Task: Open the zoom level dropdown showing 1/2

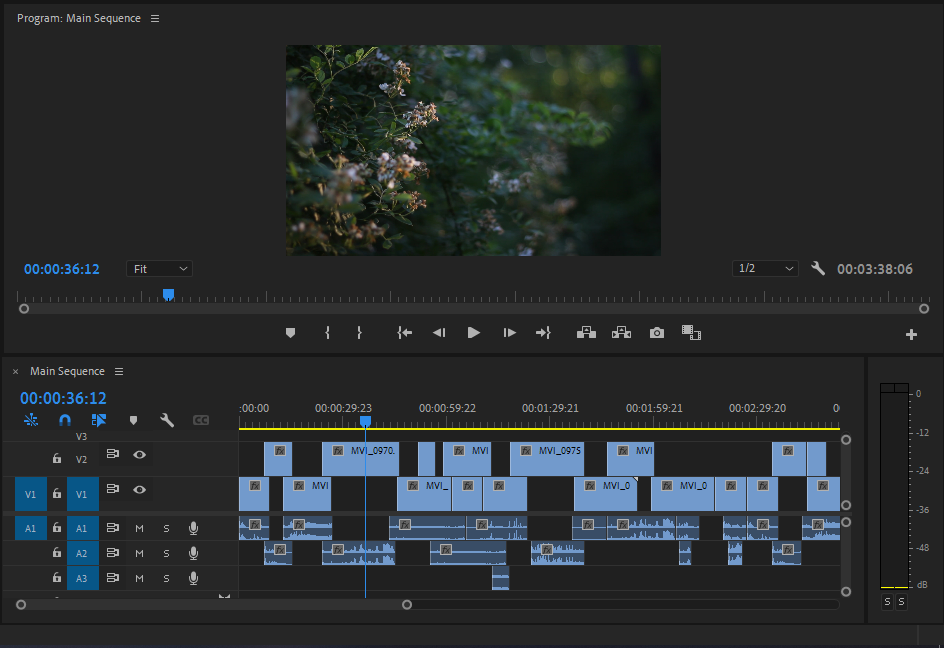Action: pyautogui.click(x=765, y=268)
